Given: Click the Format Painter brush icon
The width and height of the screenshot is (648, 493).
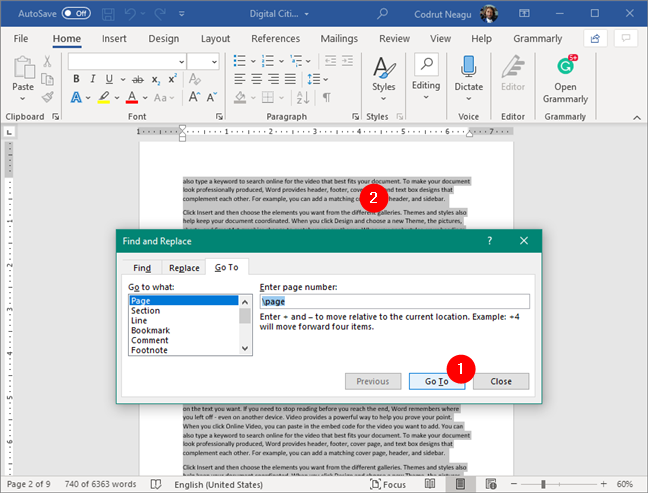Looking at the screenshot, I should pyautogui.click(x=48, y=98).
